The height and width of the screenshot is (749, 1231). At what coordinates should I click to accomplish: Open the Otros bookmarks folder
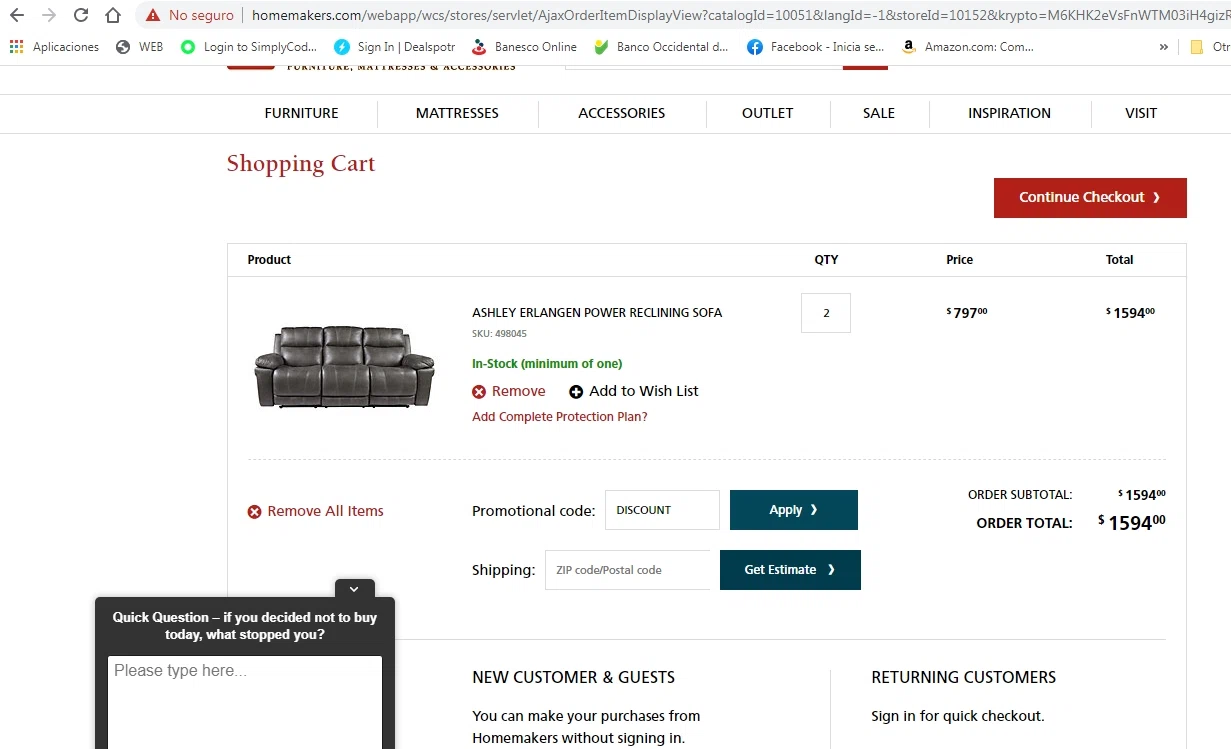[1209, 47]
